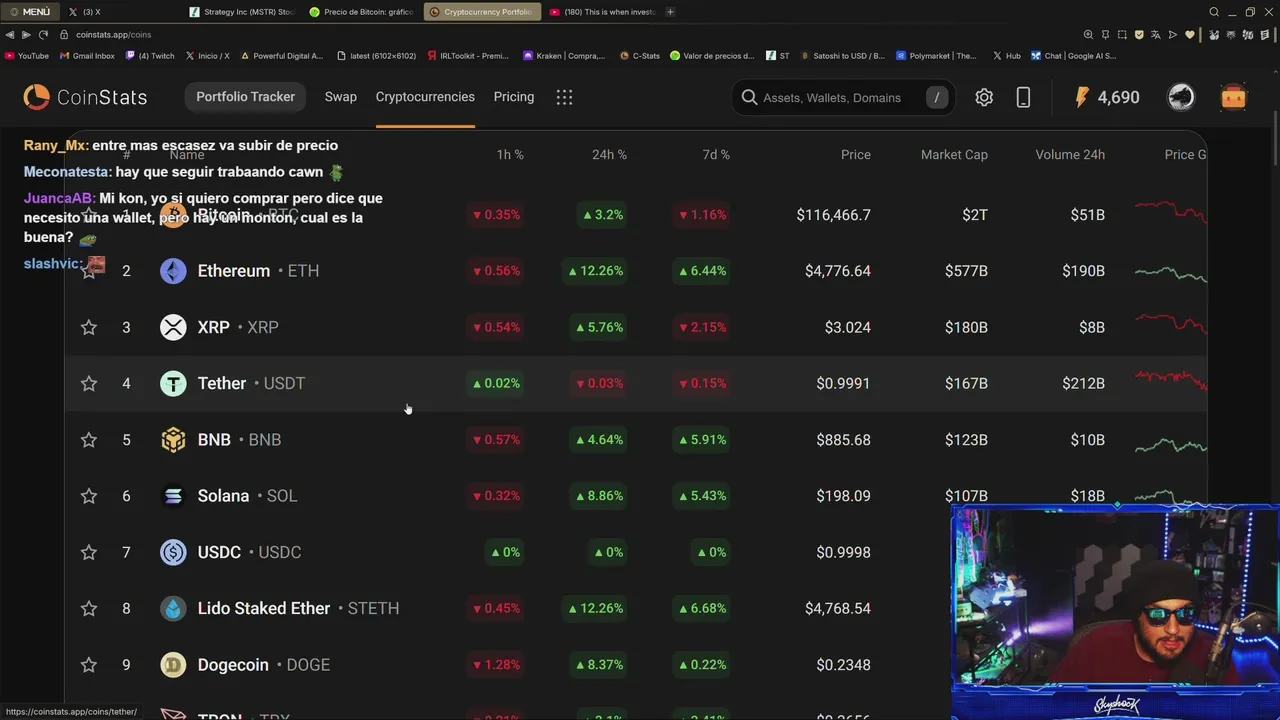The width and height of the screenshot is (1280, 720).
Task: Click the Lido Staked Ether logo
Action: click(173, 608)
